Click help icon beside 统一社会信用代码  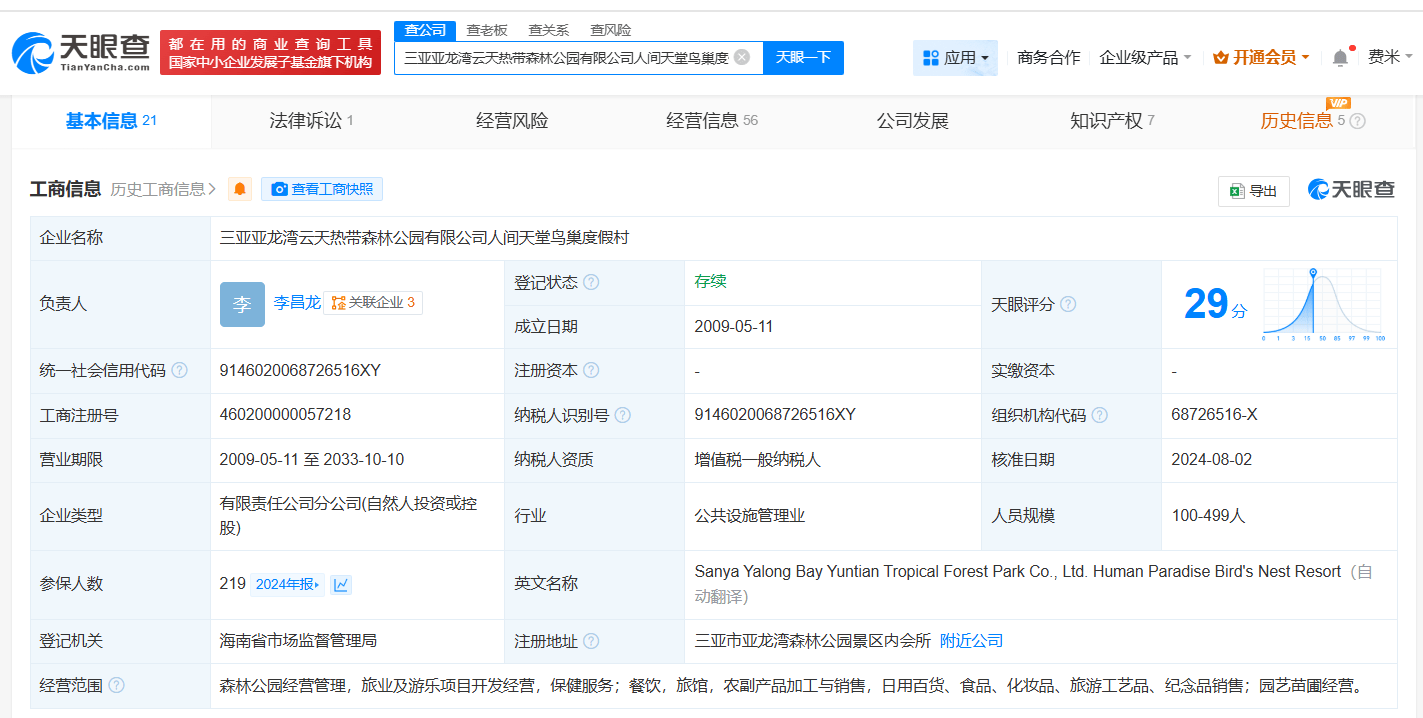(179, 371)
